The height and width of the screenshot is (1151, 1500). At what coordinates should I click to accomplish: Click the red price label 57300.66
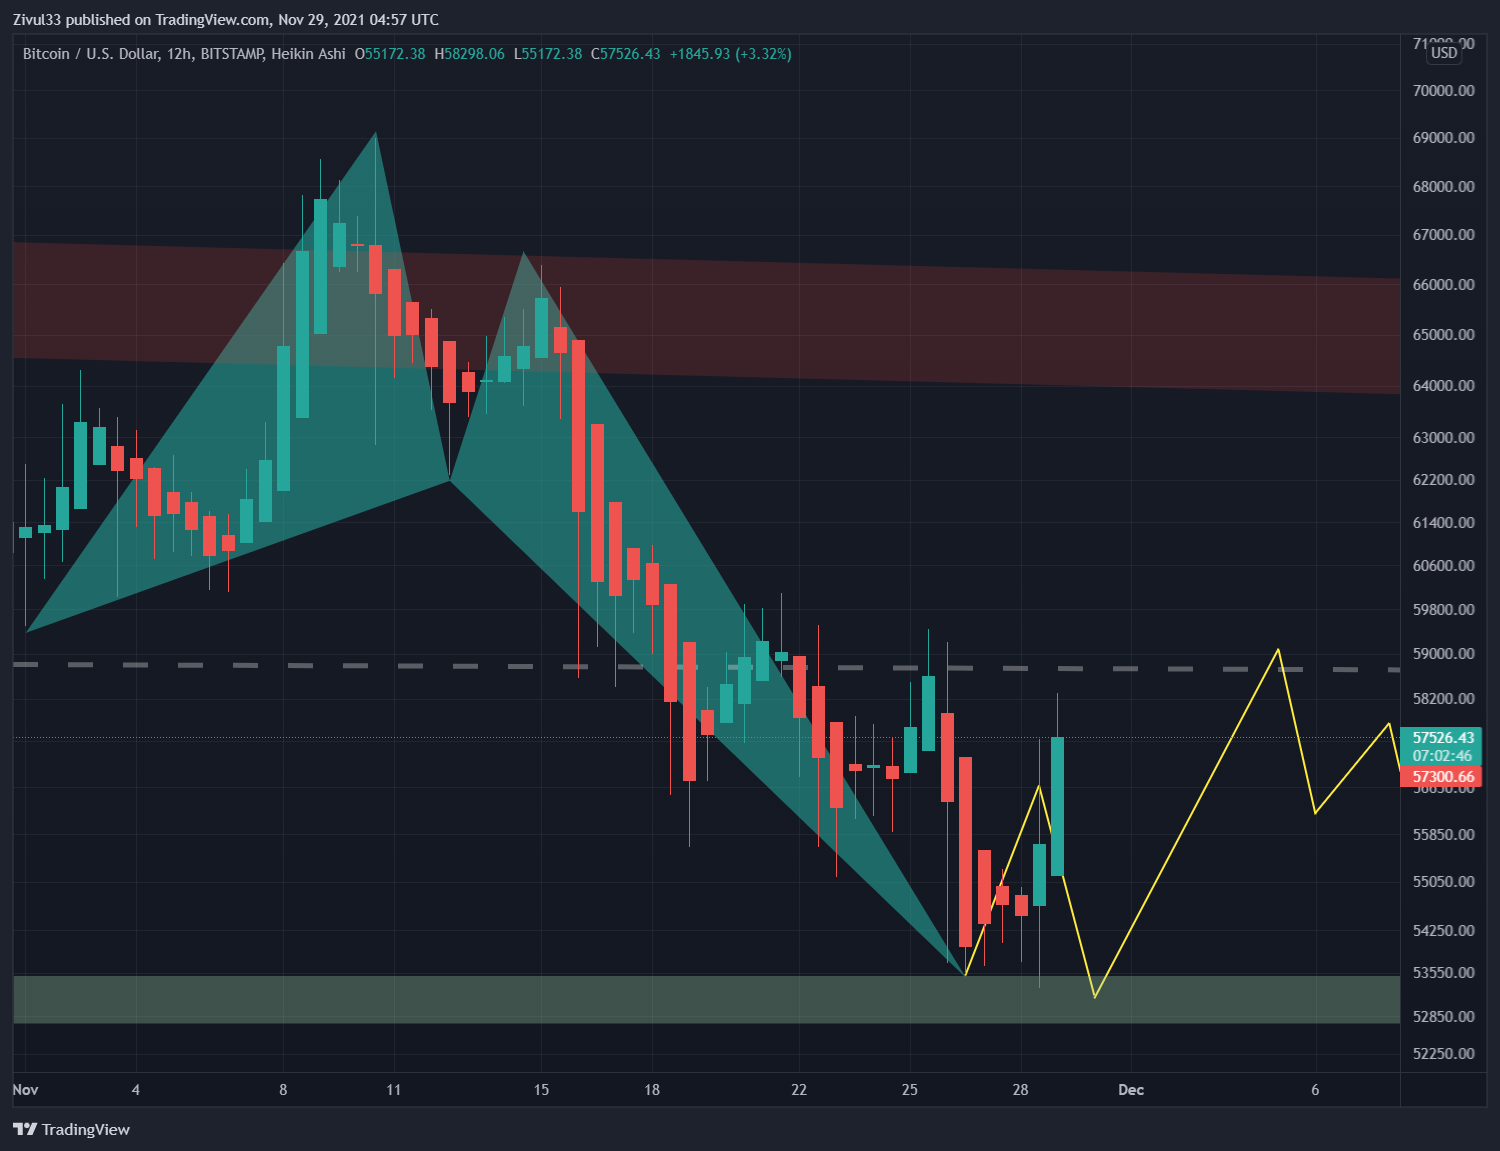point(1442,777)
